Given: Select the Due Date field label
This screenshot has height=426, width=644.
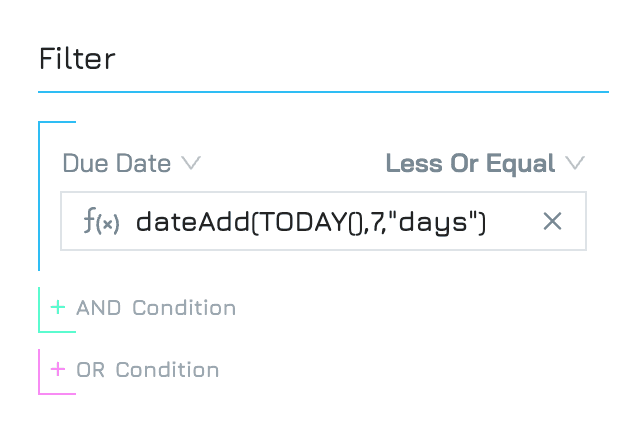Looking at the screenshot, I should tap(117, 163).
